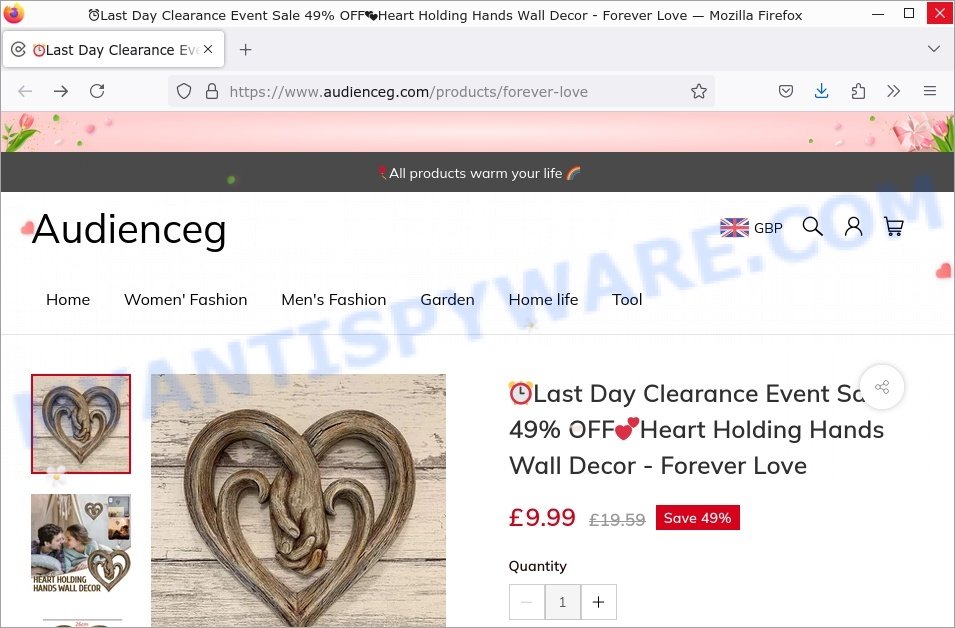
Task: Save page to Pocket icon
Action: click(786, 91)
